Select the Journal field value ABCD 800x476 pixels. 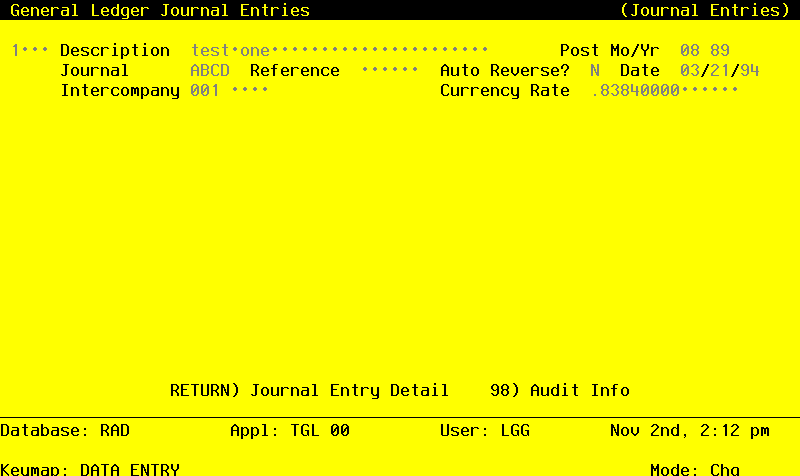210,70
